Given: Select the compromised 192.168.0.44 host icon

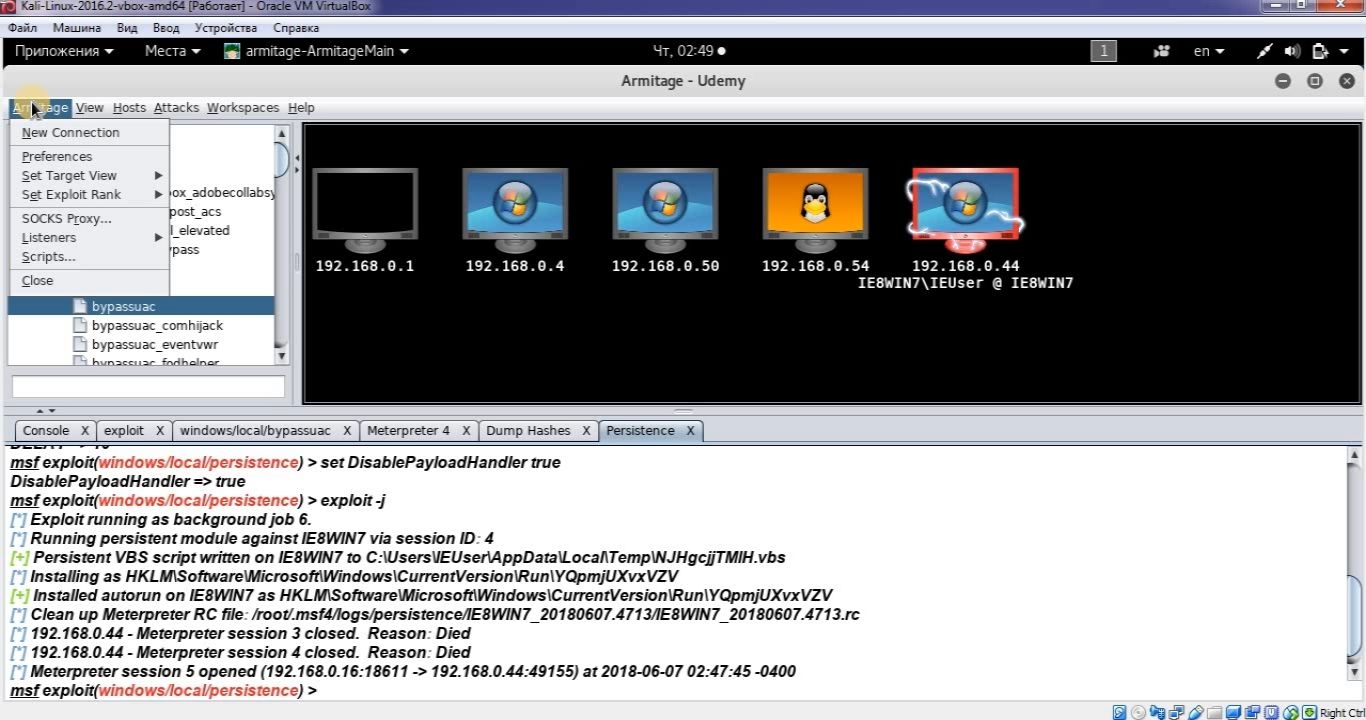Looking at the screenshot, I should pos(965,208).
